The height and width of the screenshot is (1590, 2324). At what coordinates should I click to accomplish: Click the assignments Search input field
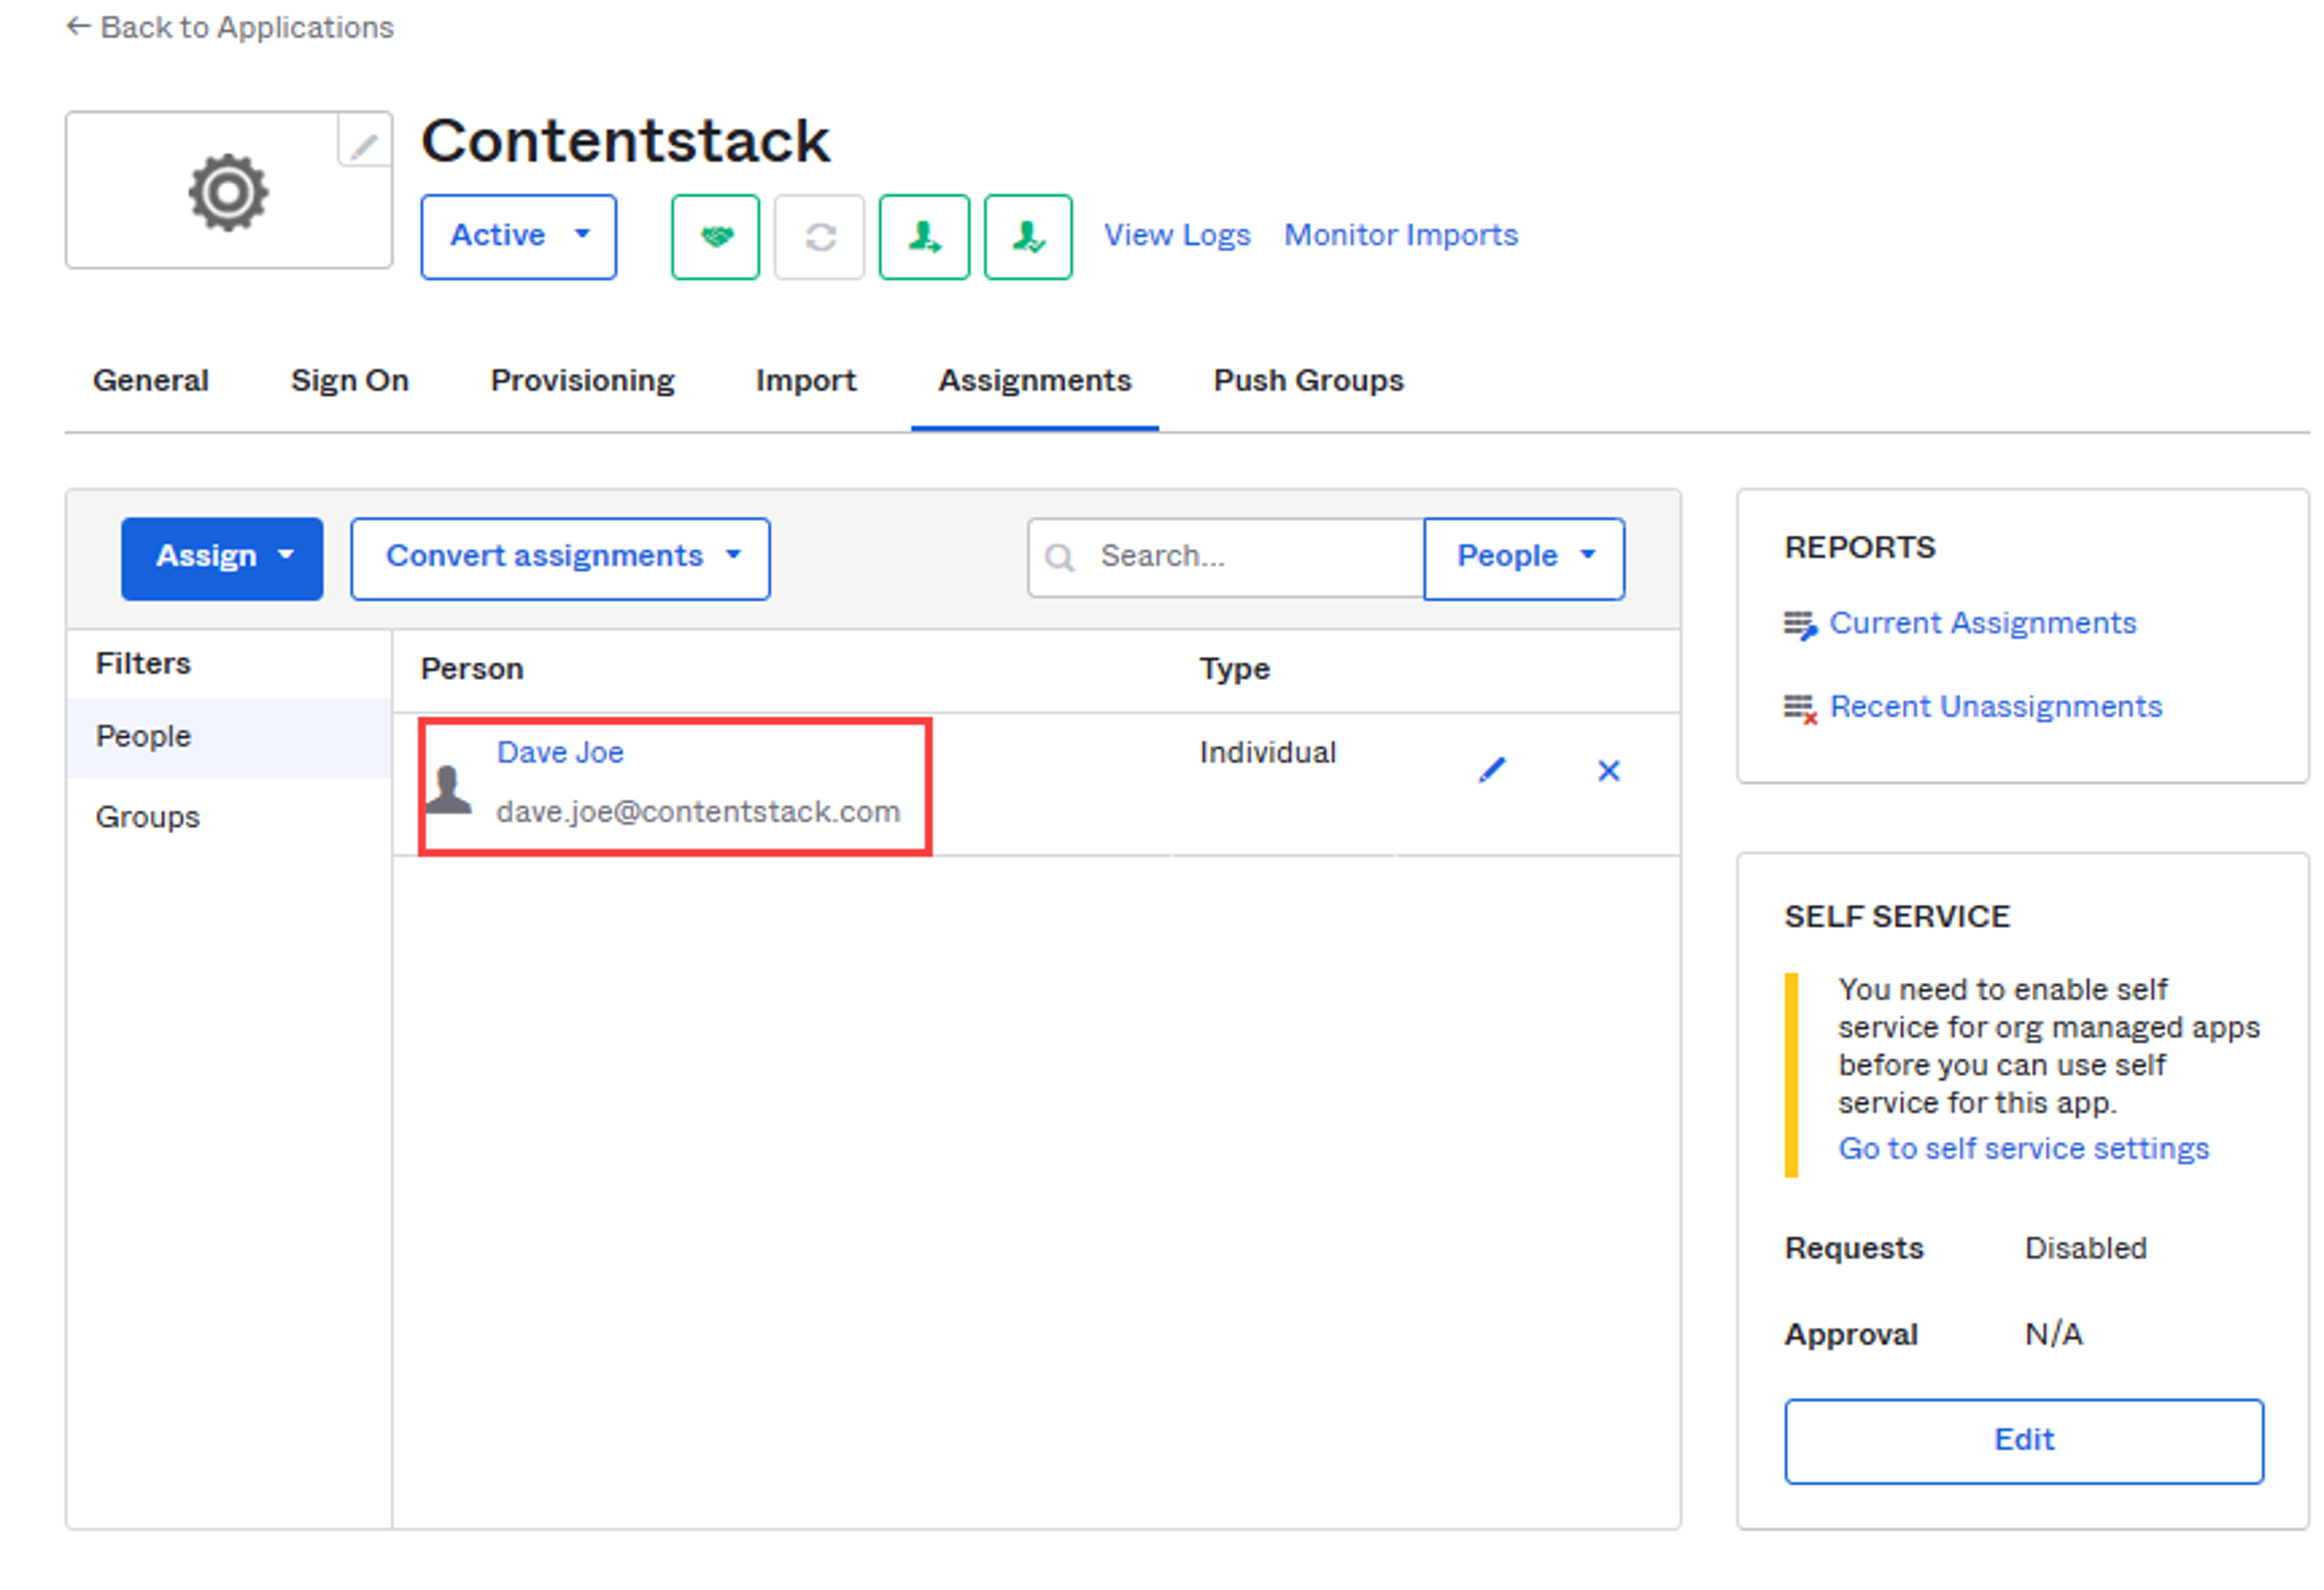click(x=1227, y=558)
